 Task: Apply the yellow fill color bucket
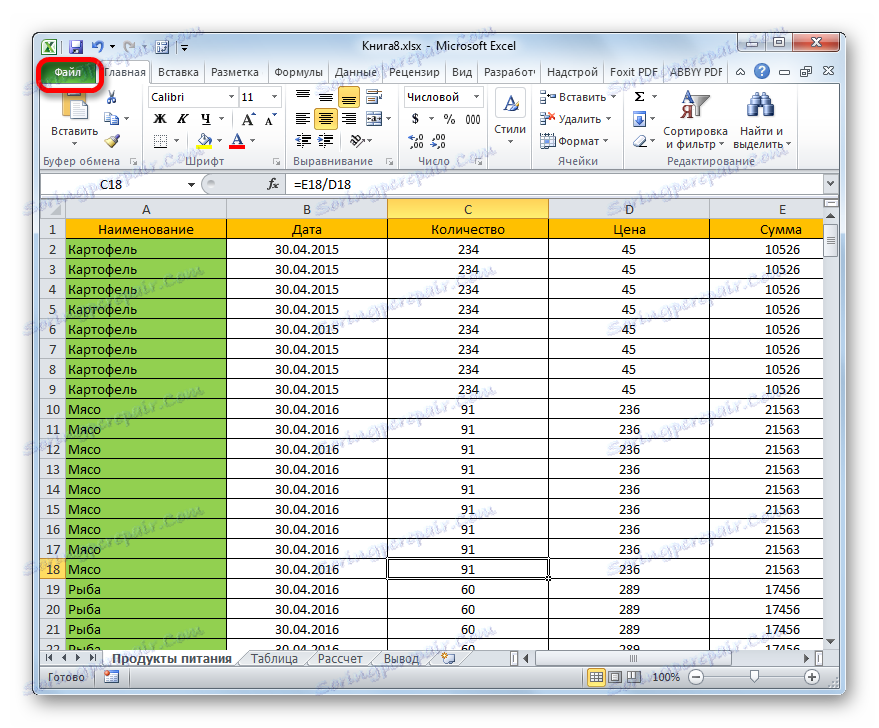205,141
